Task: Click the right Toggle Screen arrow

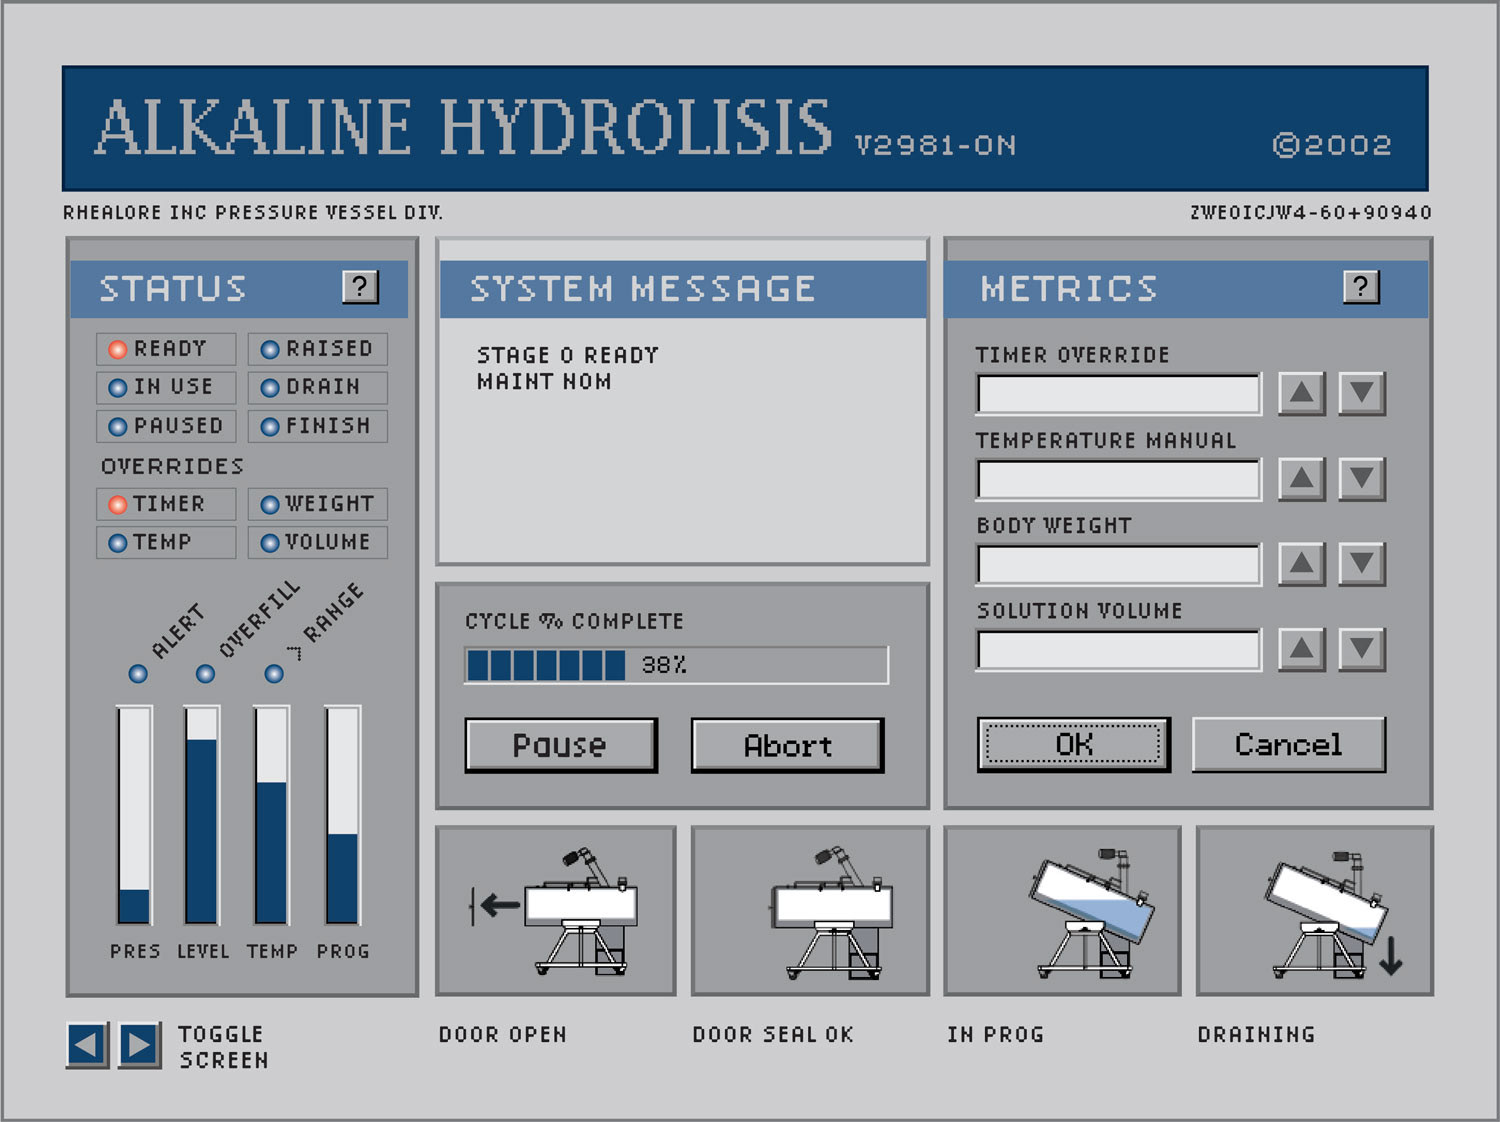Action: tap(135, 1046)
